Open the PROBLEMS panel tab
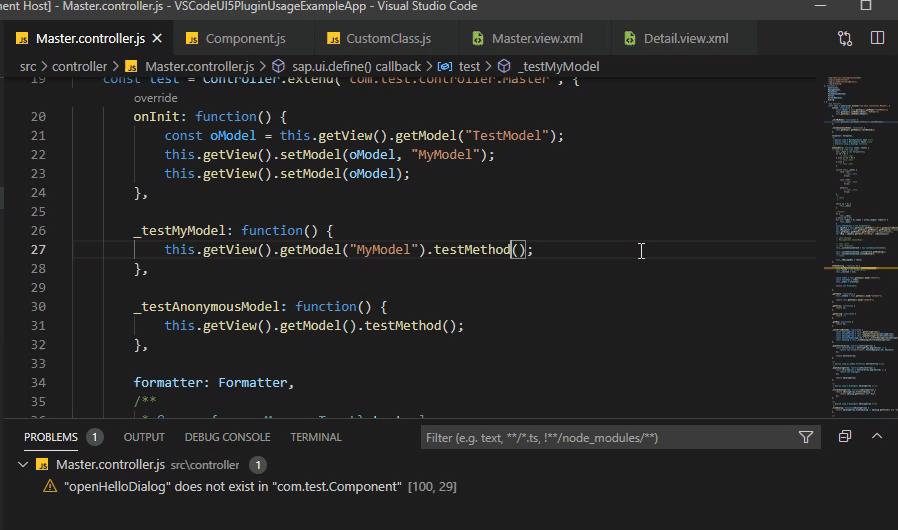The width and height of the screenshot is (898, 530). (x=50, y=437)
